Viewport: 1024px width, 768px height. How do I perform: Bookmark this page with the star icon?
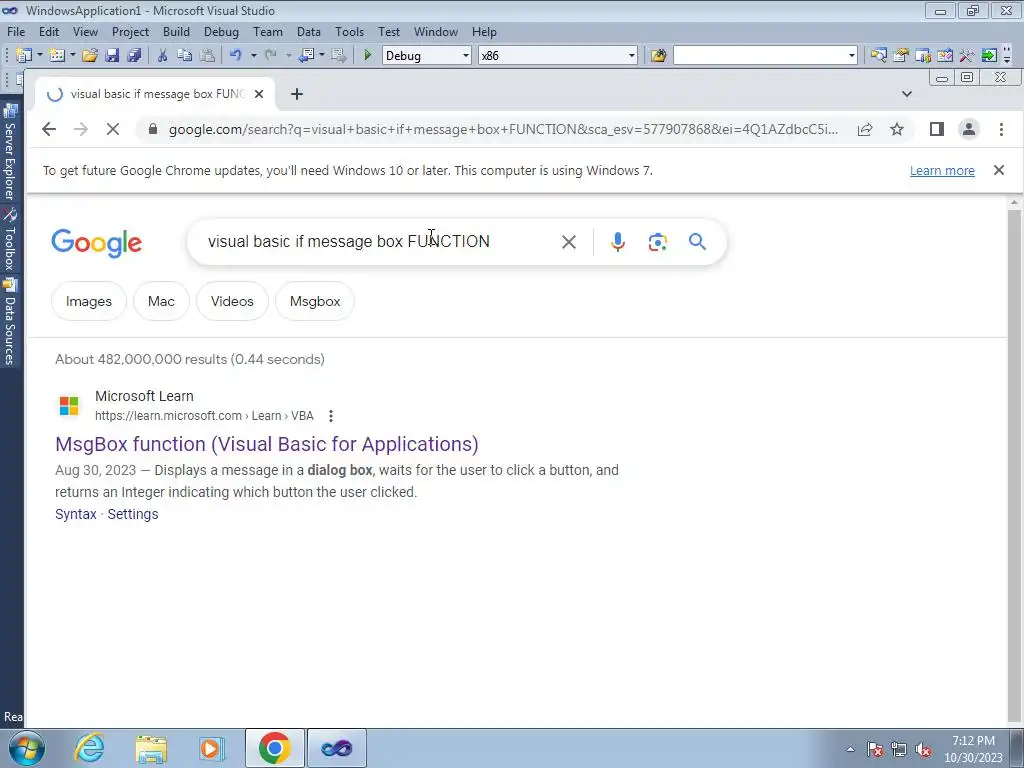[897, 129]
